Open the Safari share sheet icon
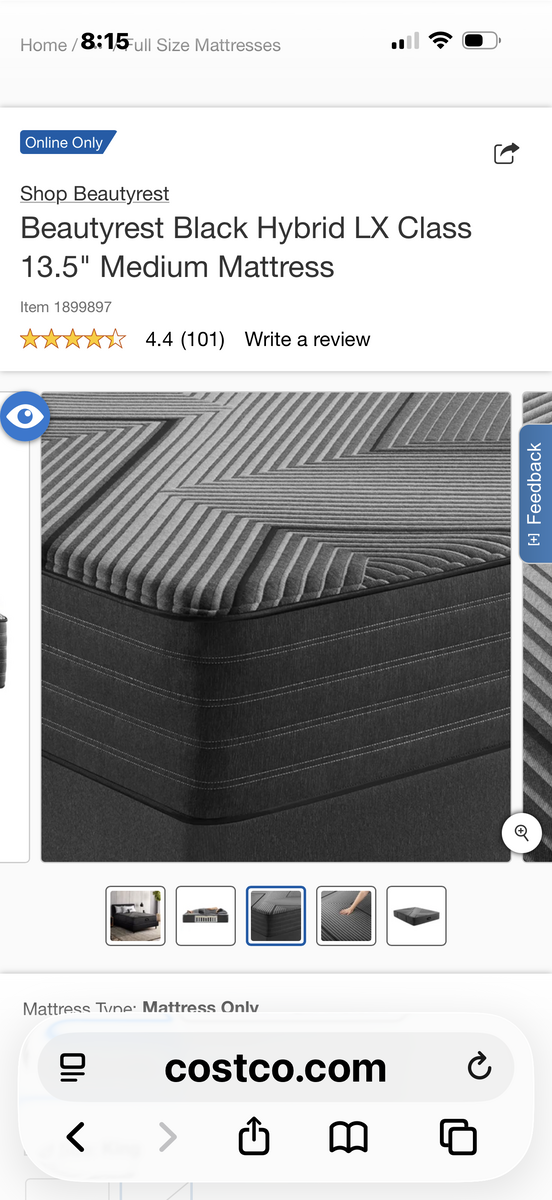 (254, 1136)
